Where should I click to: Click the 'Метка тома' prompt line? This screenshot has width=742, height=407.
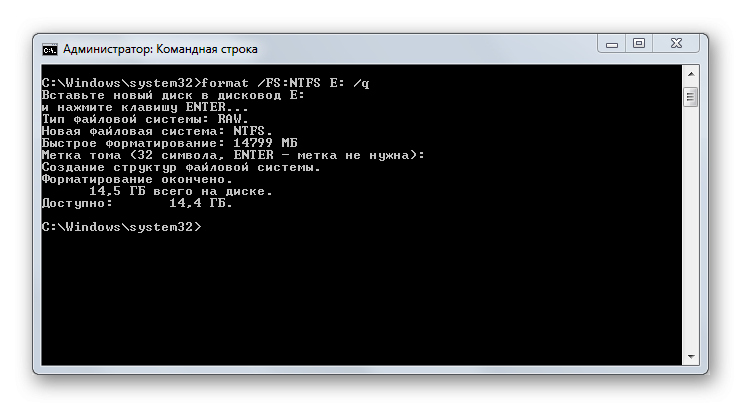233,155
